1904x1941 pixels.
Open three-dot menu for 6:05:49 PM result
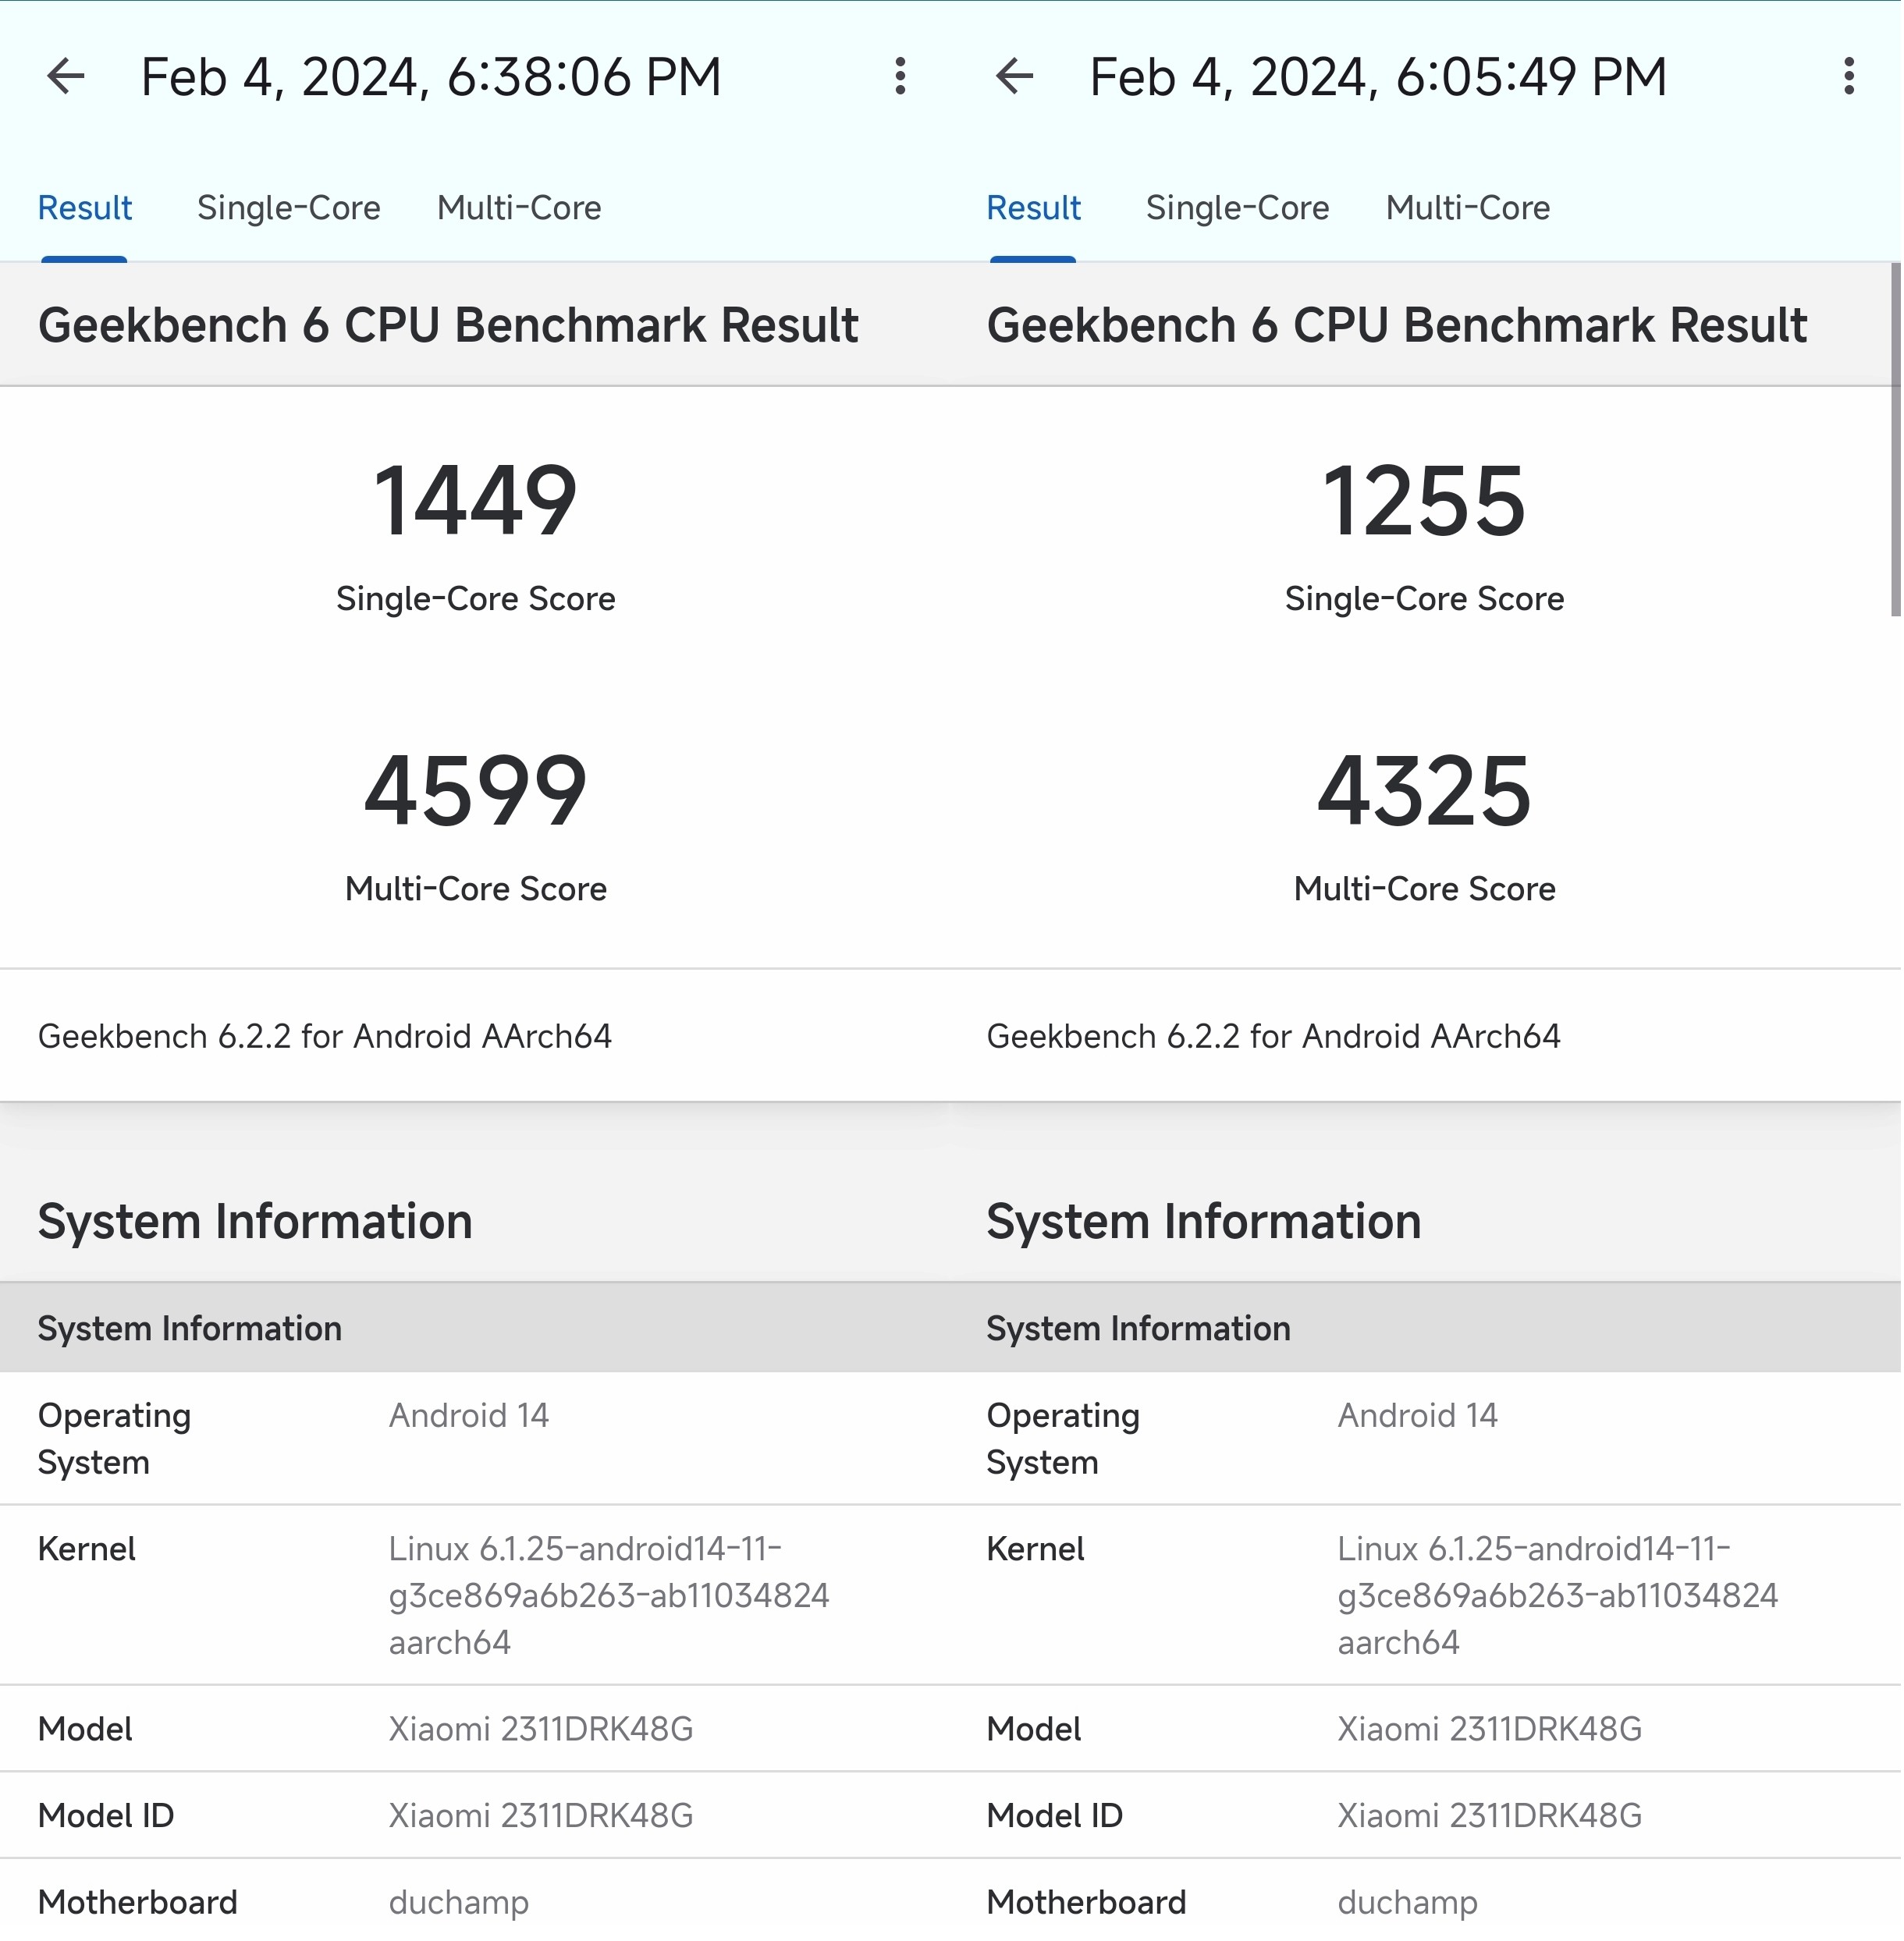[1848, 76]
